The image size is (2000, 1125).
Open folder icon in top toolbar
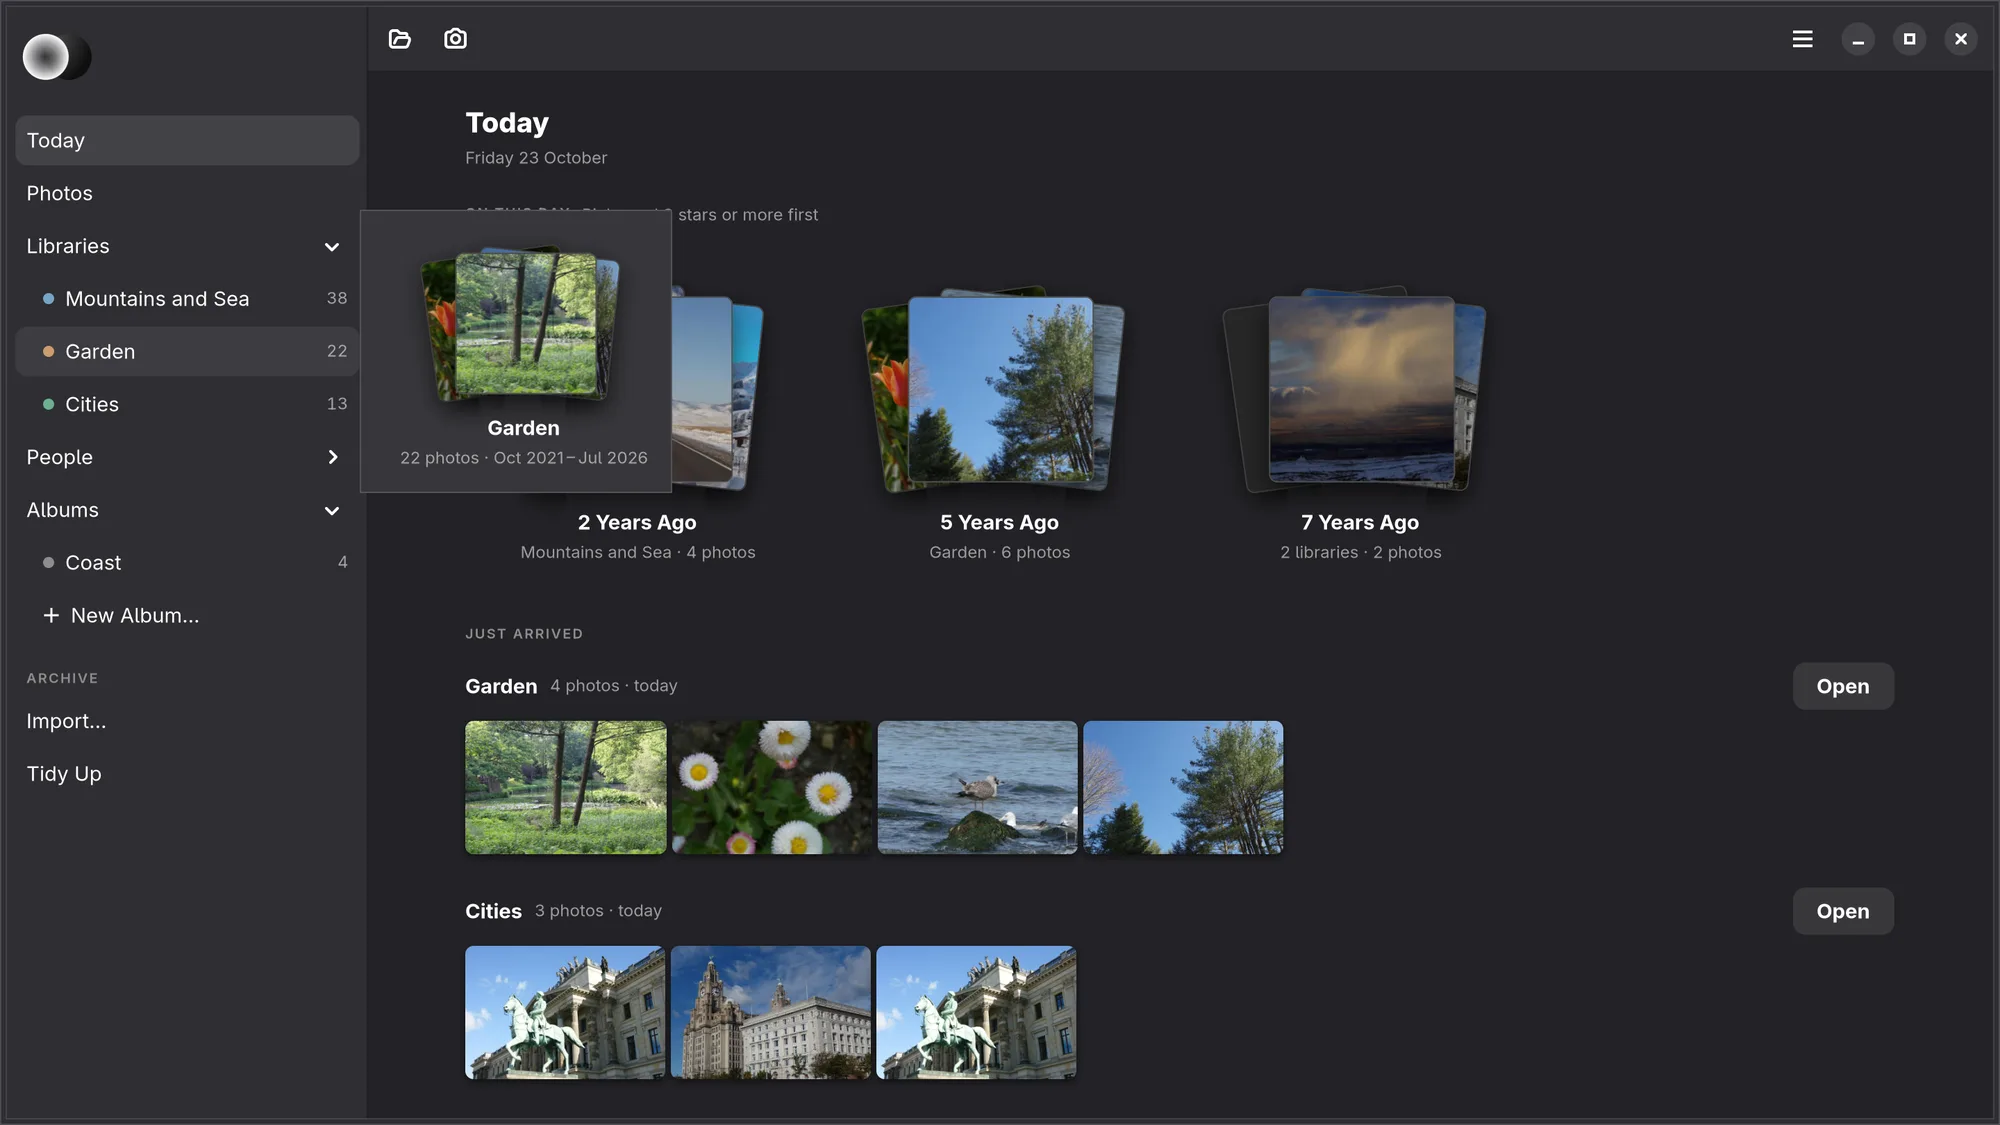point(400,39)
